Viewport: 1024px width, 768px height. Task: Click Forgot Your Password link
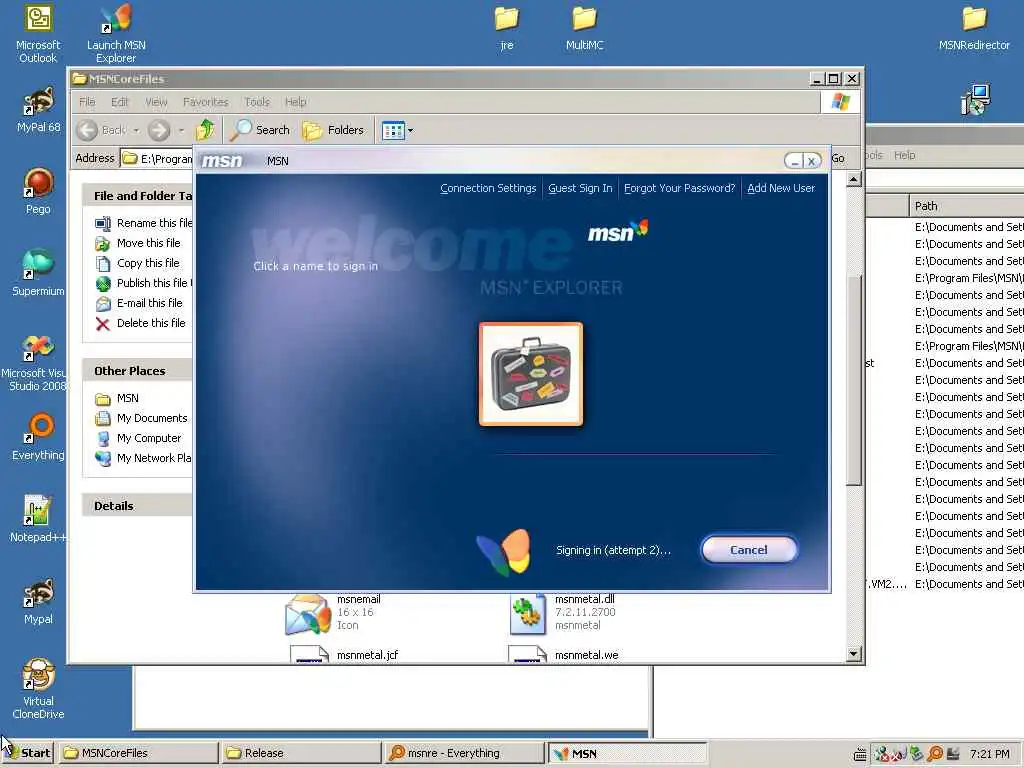(x=679, y=188)
